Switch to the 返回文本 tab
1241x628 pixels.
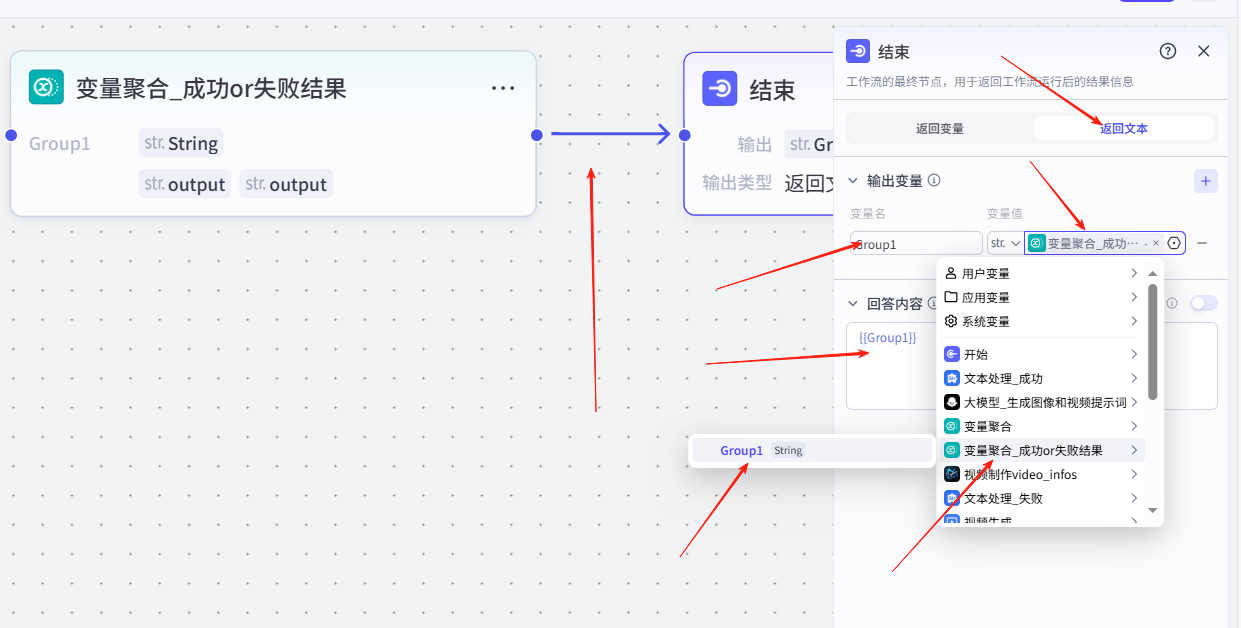(1124, 128)
